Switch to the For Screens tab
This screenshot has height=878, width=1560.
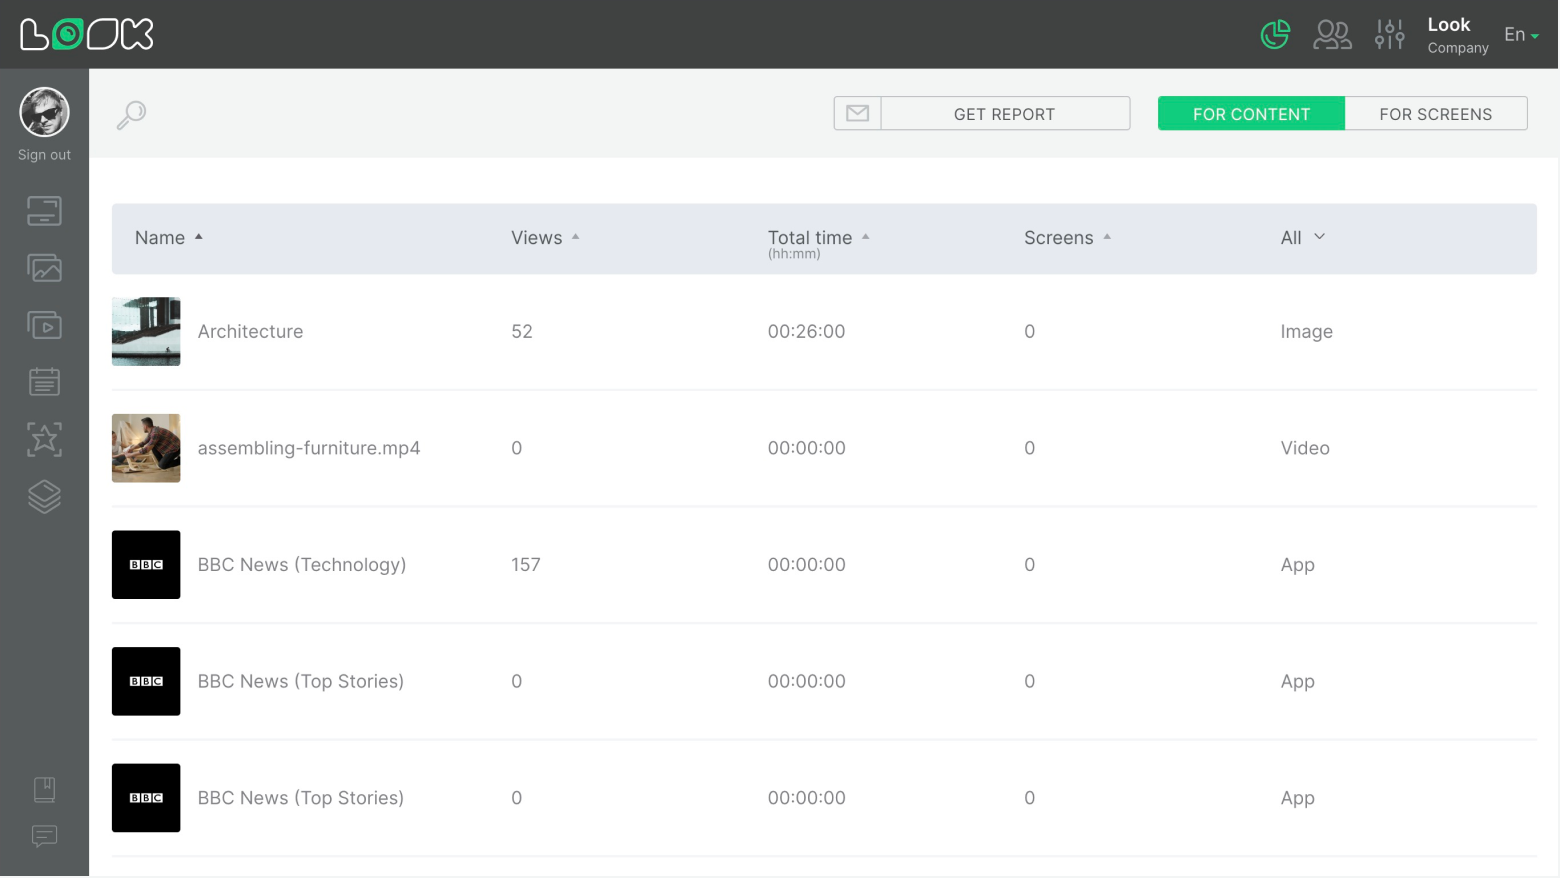pyautogui.click(x=1435, y=114)
